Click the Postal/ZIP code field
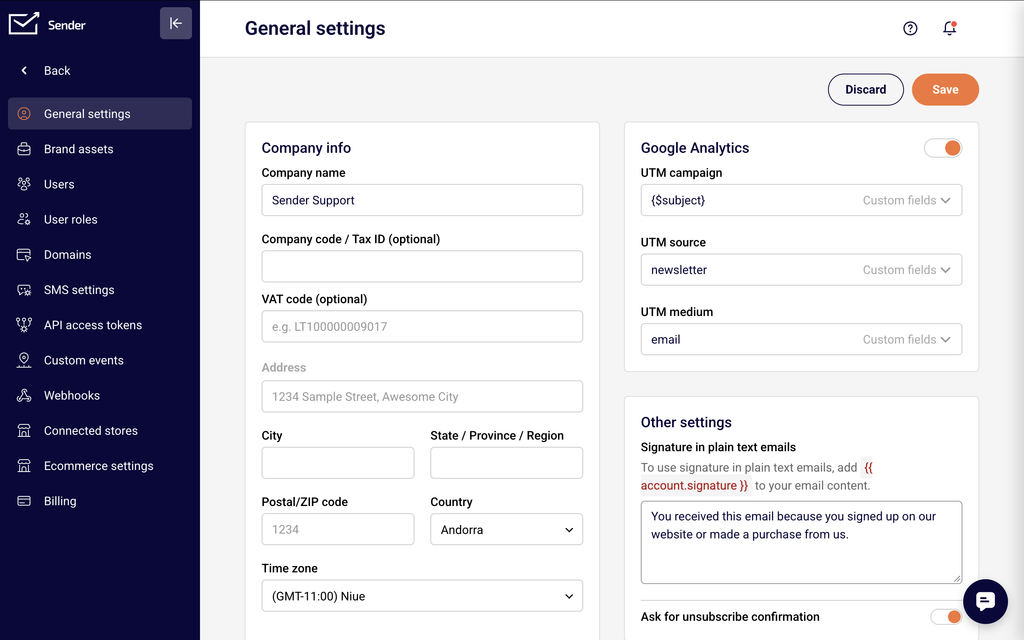The width and height of the screenshot is (1024, 640). coord(338,530)
